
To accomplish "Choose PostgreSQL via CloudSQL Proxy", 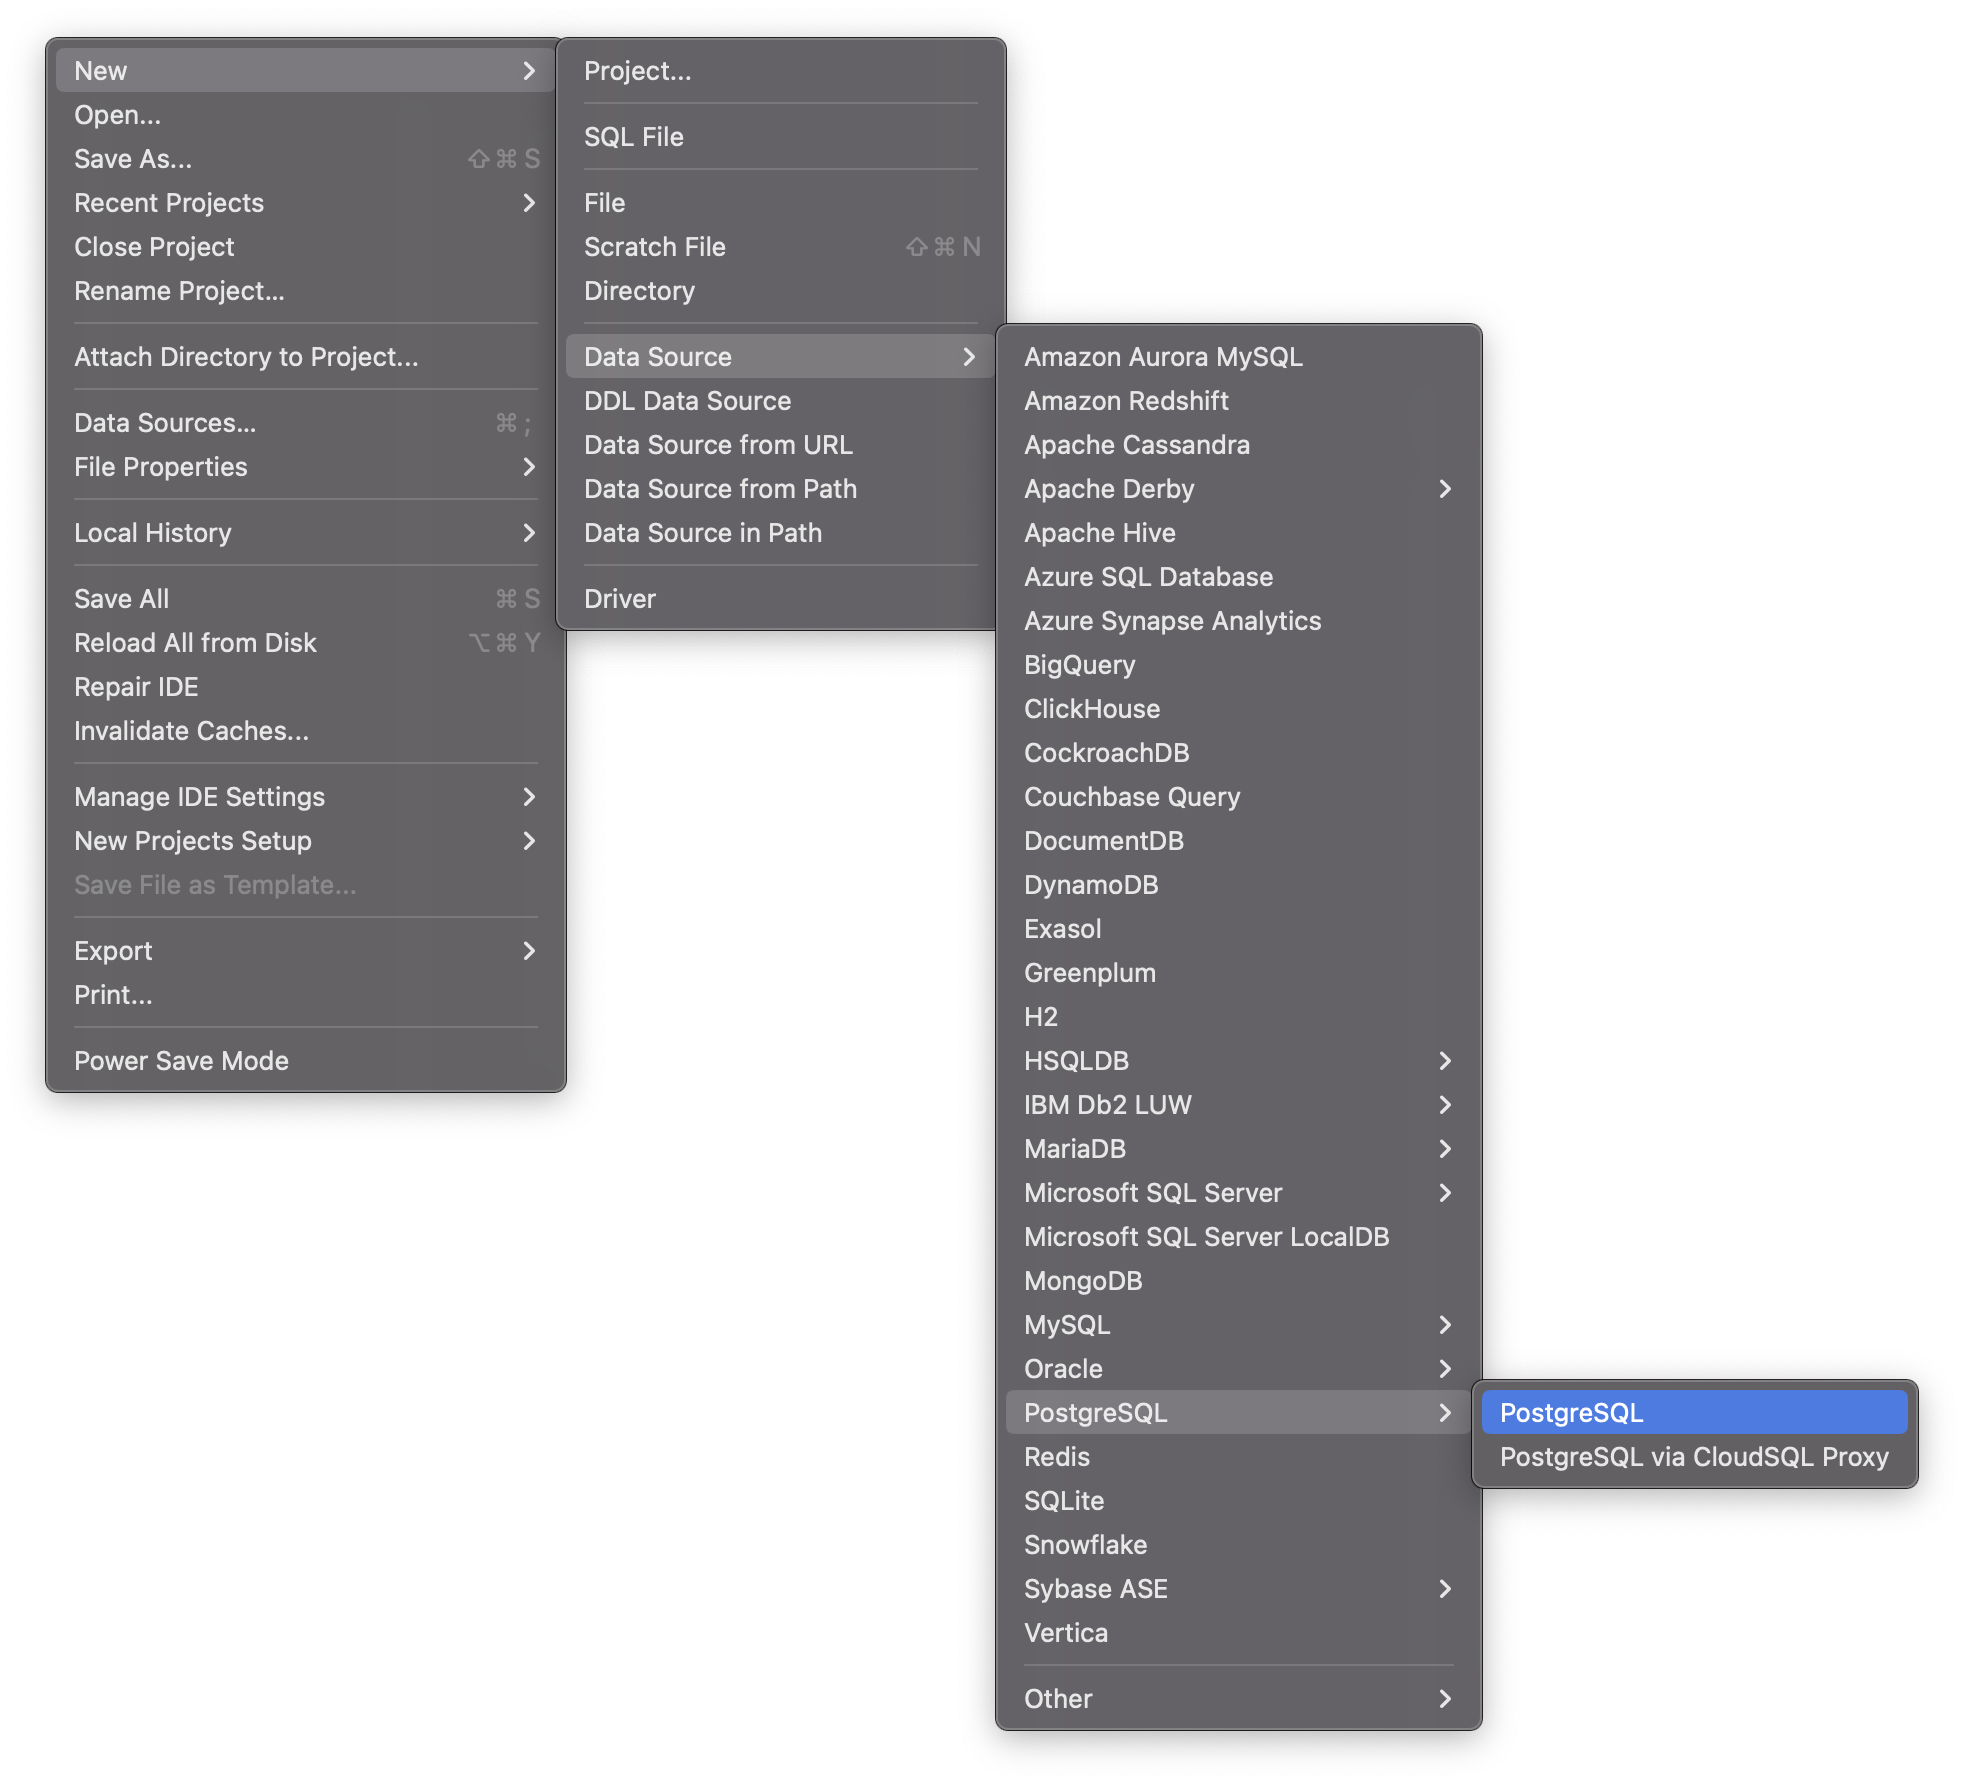I will [x=1693, y=1456].
